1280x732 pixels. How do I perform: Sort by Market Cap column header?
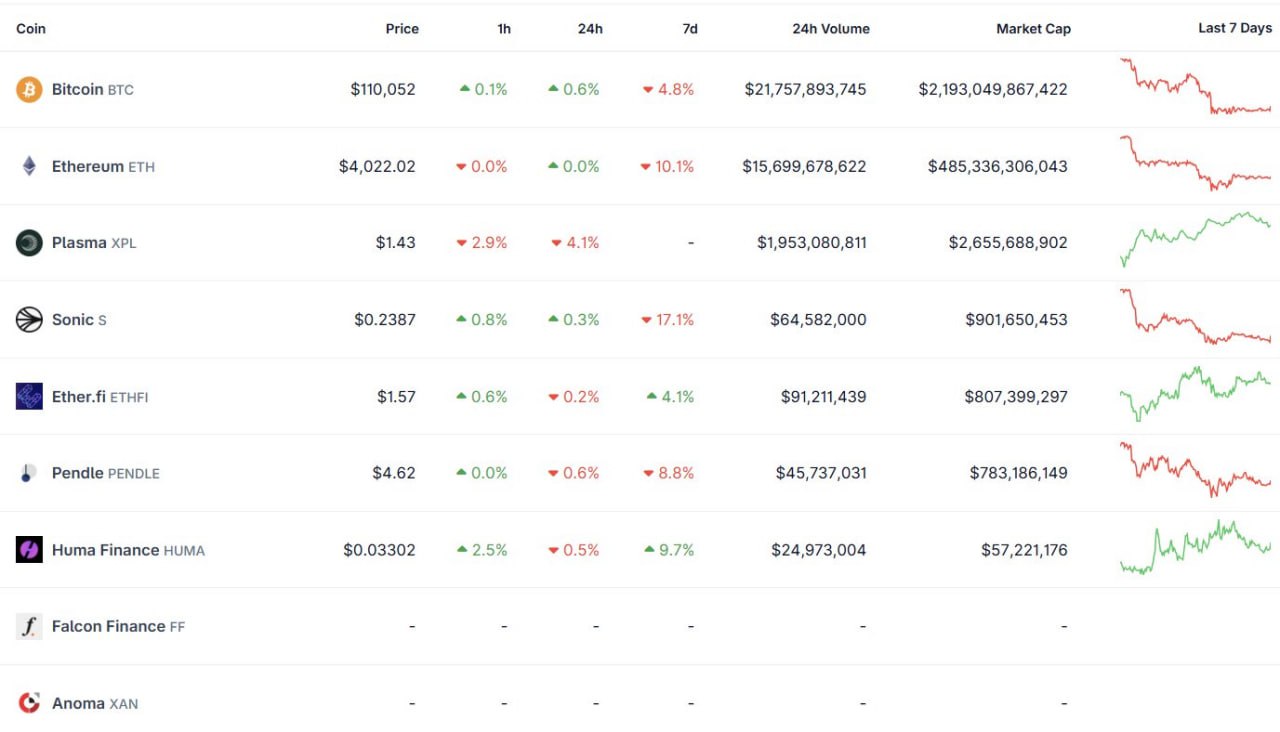[1033, 29]
